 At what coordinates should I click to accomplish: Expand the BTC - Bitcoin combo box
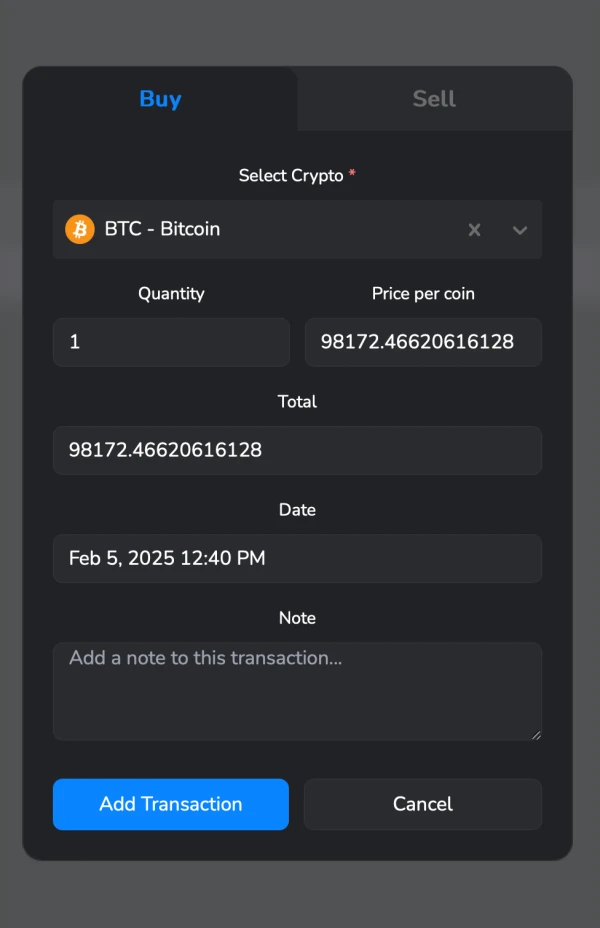pyautogui.click(x=300, y=229)
